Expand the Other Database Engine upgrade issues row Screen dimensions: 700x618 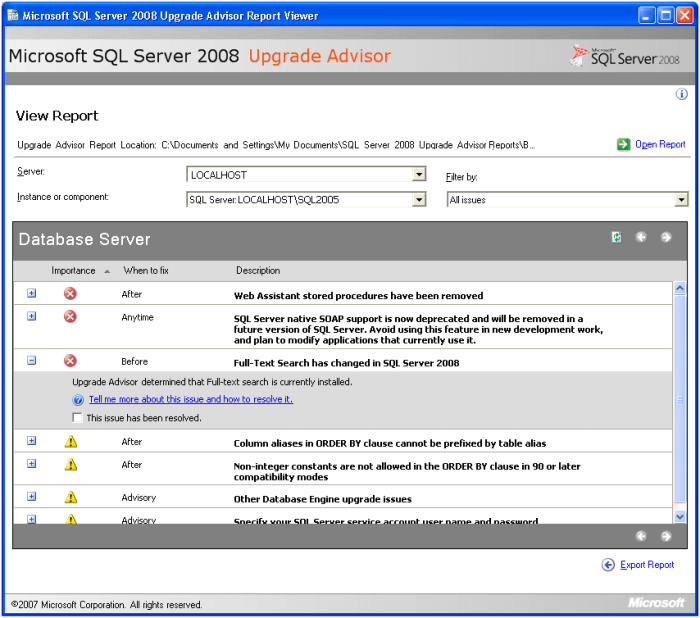click(x=31, y=496)
